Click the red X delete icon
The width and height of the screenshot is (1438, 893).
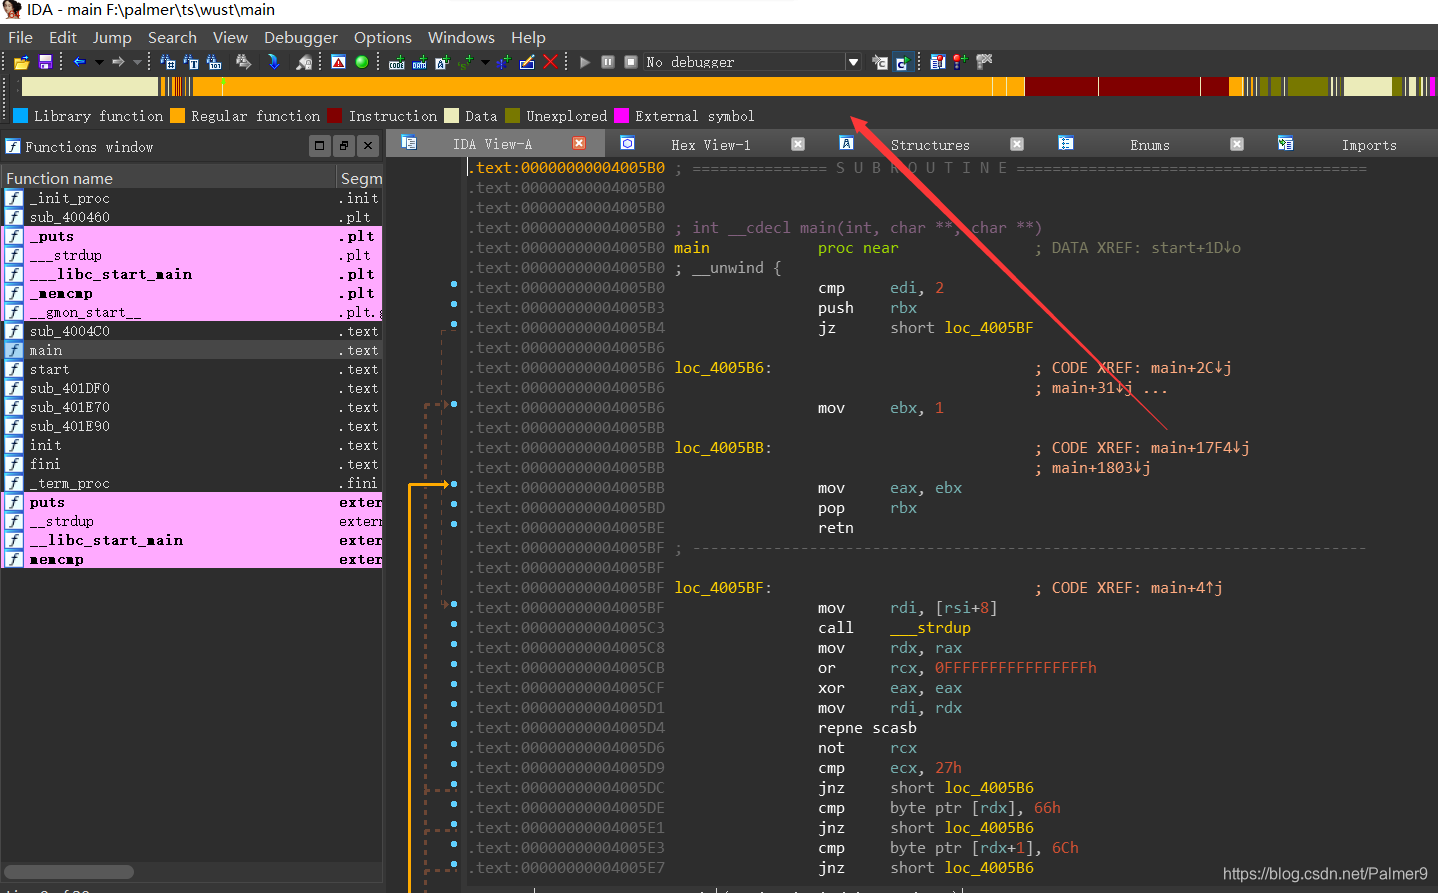550,62
